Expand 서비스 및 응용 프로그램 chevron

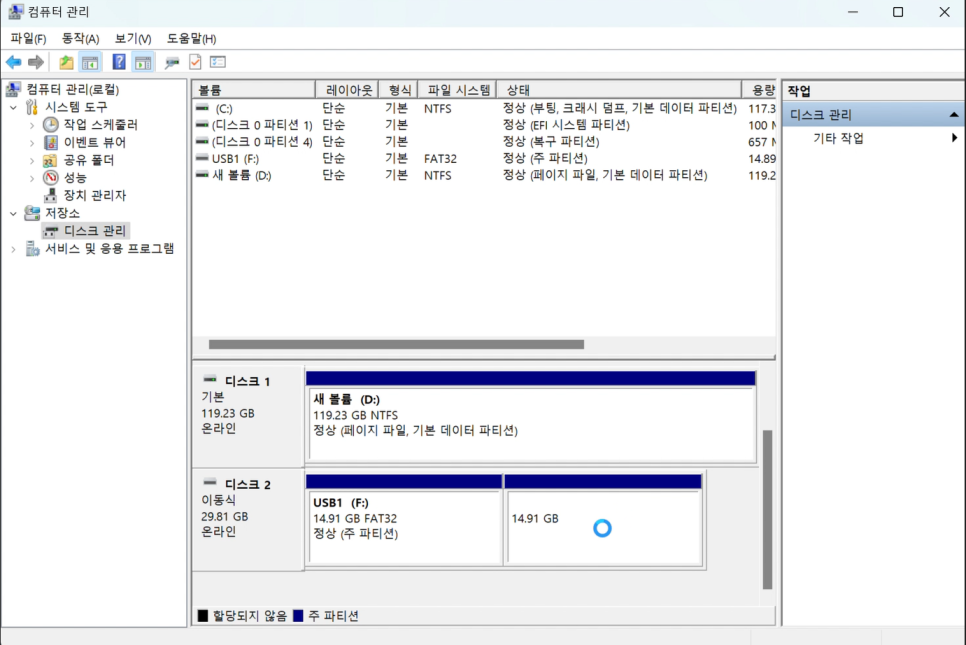14,249
